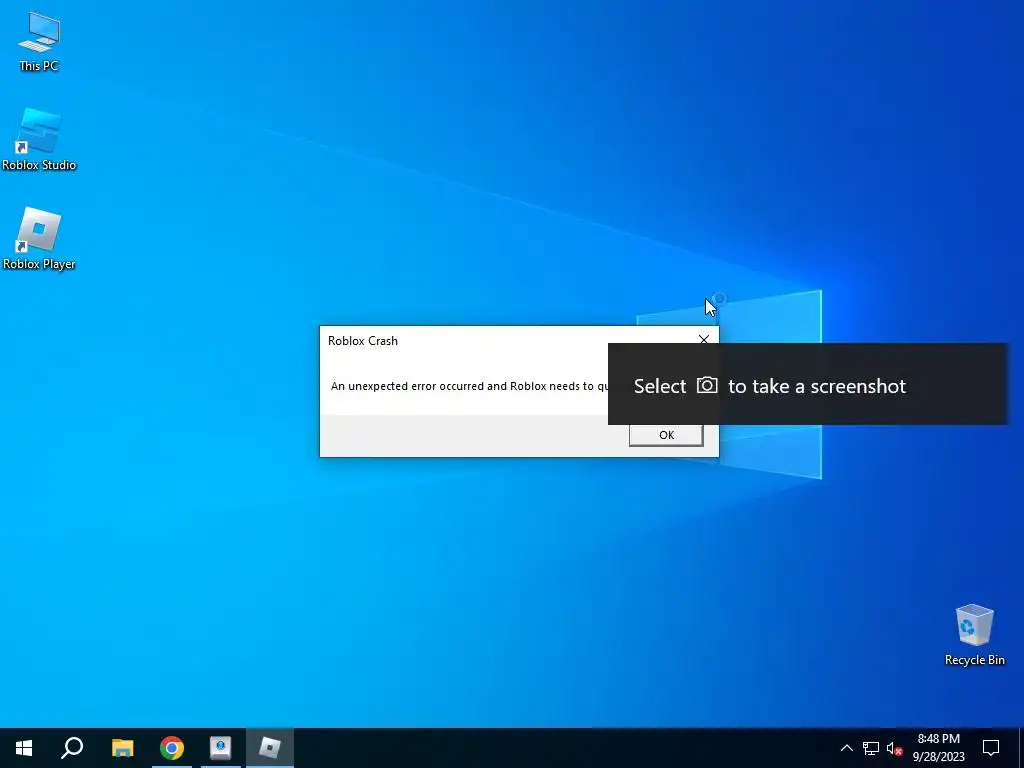Open the pinned app beside Chrome
Image resolution: width=1024 pixels, height=768 pixels.
point(221,748)
